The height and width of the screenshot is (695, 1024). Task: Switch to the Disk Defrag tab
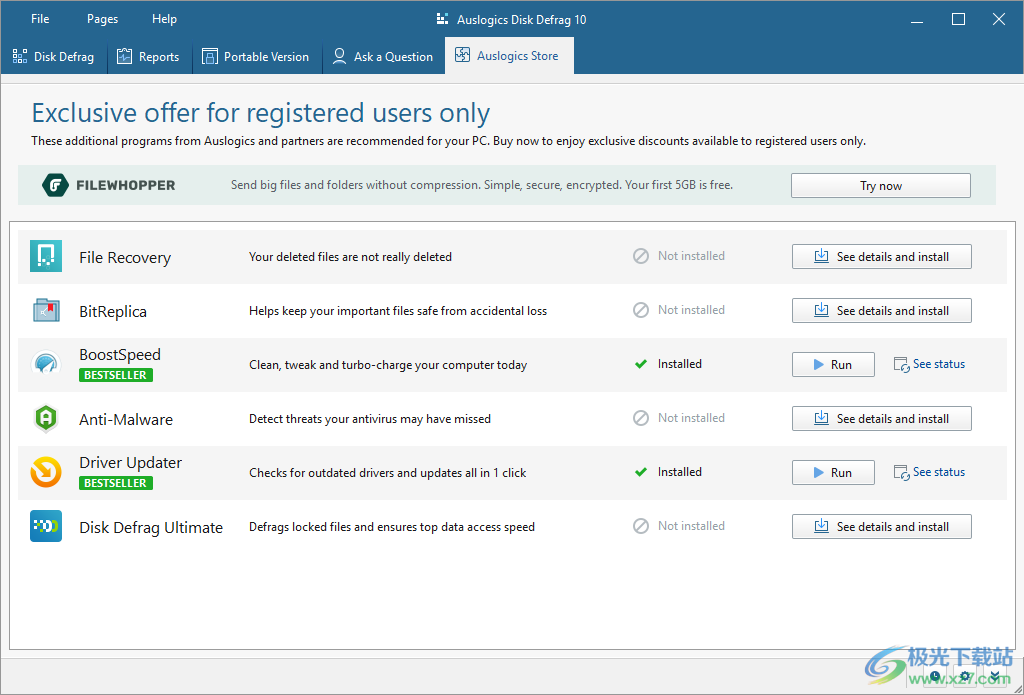pyautogui.click(x=54, y=56)
